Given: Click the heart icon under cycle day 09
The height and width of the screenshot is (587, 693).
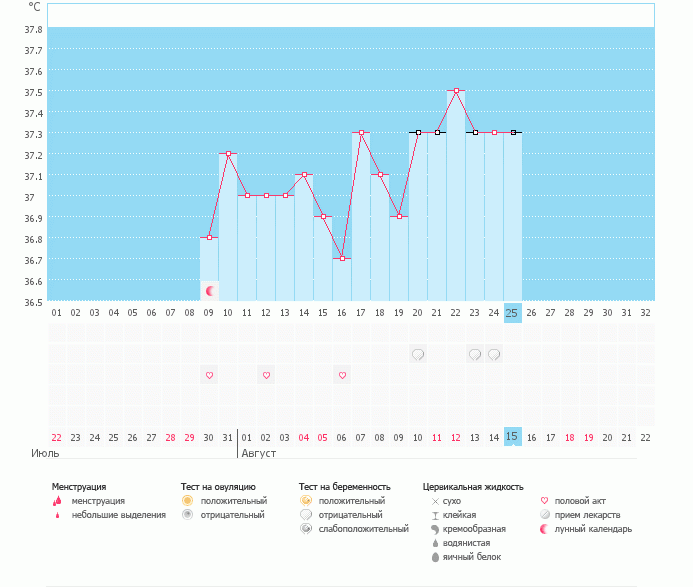Looking at the screenshot, I should (210, 375).
